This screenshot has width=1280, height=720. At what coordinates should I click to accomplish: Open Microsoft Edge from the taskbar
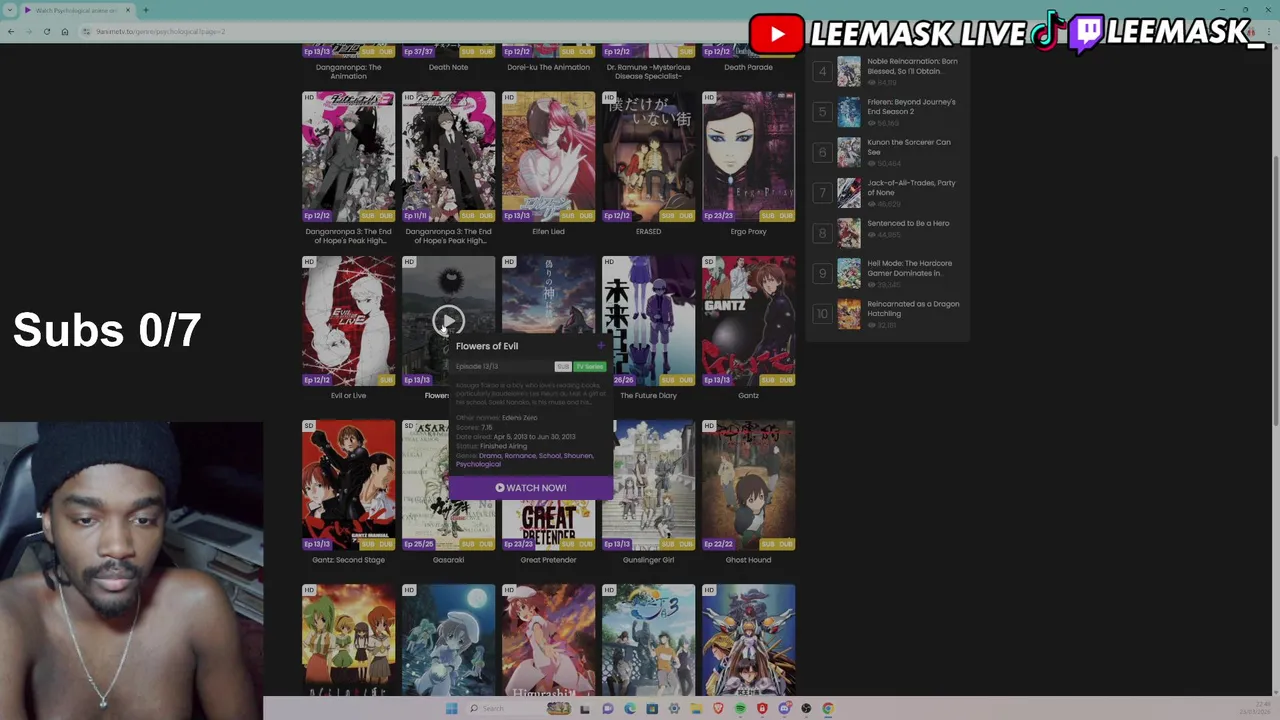pyautogui.click(x=629, y=708)
